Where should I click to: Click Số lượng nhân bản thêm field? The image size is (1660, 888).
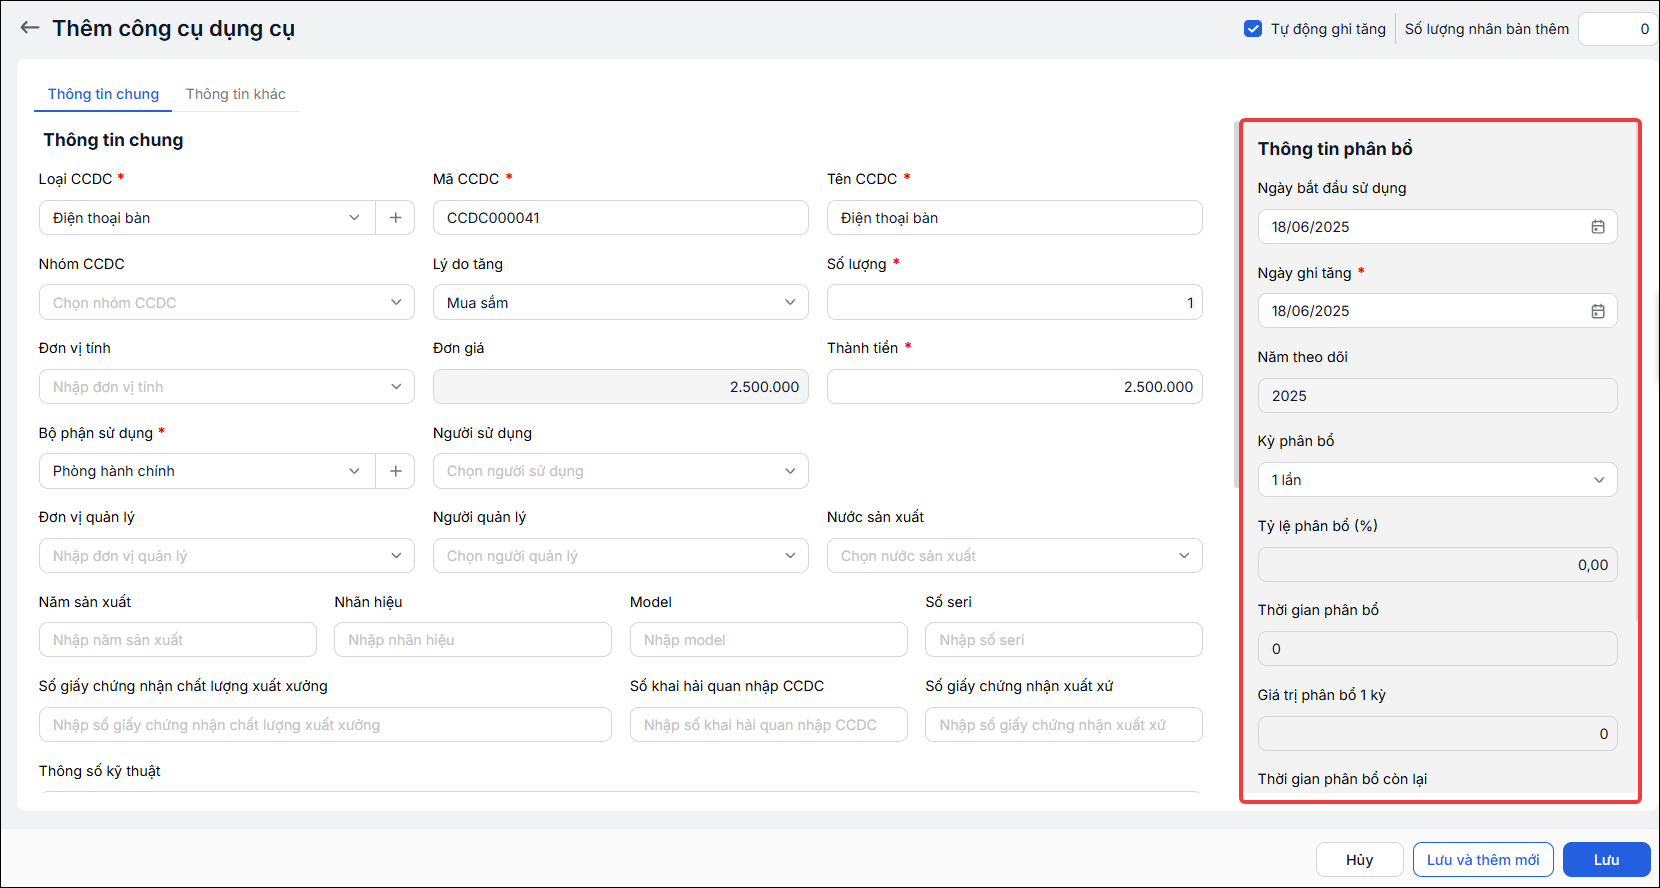click(1617, 29)
